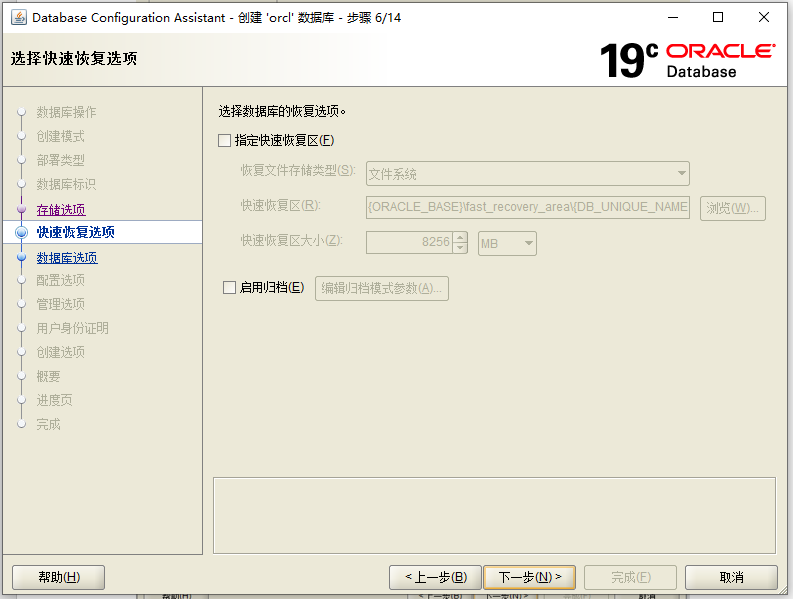
Task: Click the 配置选项 step in sidebar
Action: 60,280
